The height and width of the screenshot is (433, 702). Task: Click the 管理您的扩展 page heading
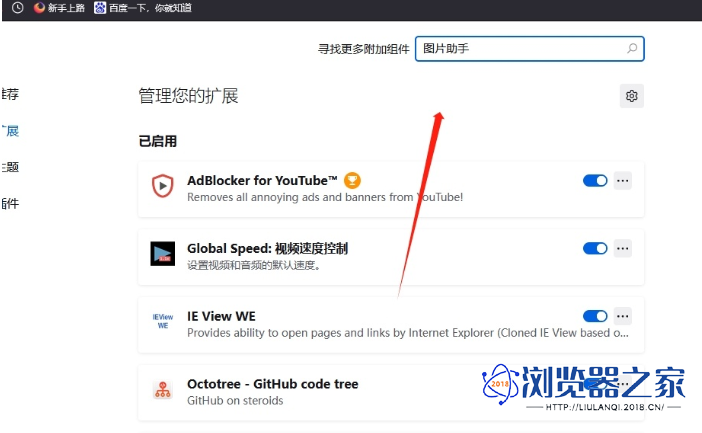pyautogui.click(x=188, y=96)
